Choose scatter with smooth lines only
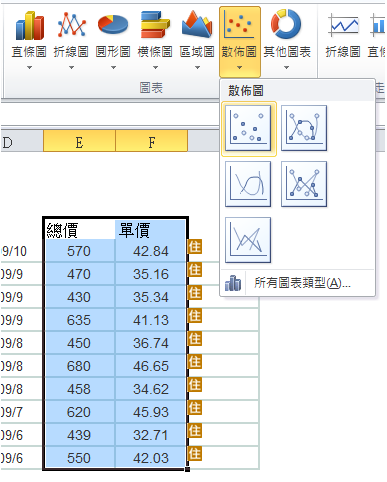Screen dimensions: 387x482 (x=248, y=184)
